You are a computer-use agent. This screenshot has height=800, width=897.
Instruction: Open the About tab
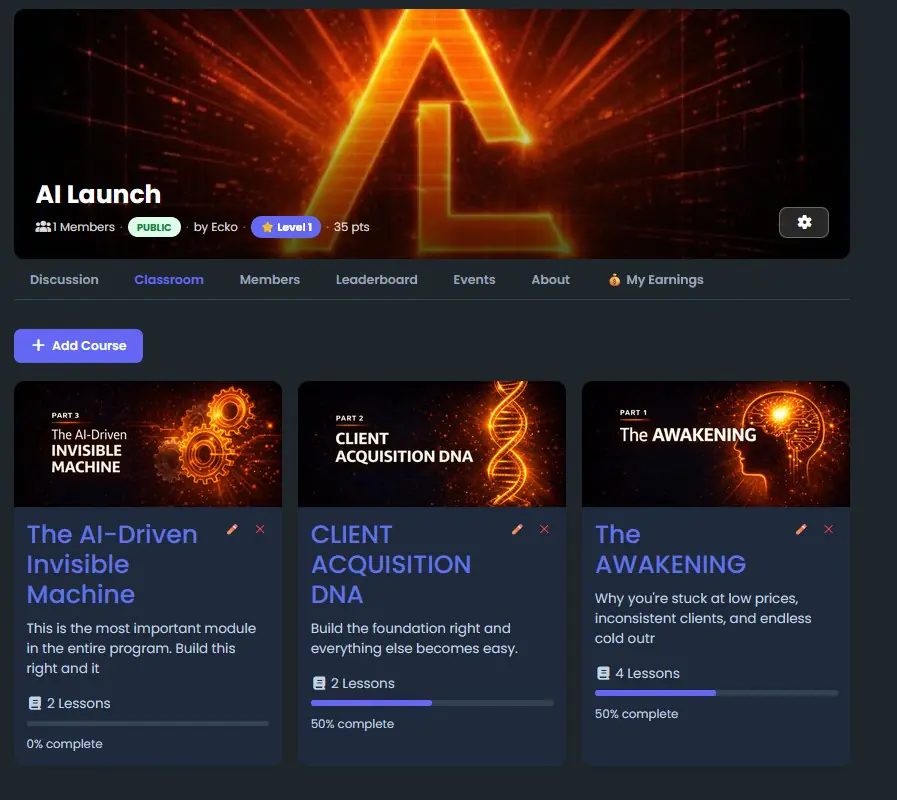pyautogui.click(x=550, y=280)
